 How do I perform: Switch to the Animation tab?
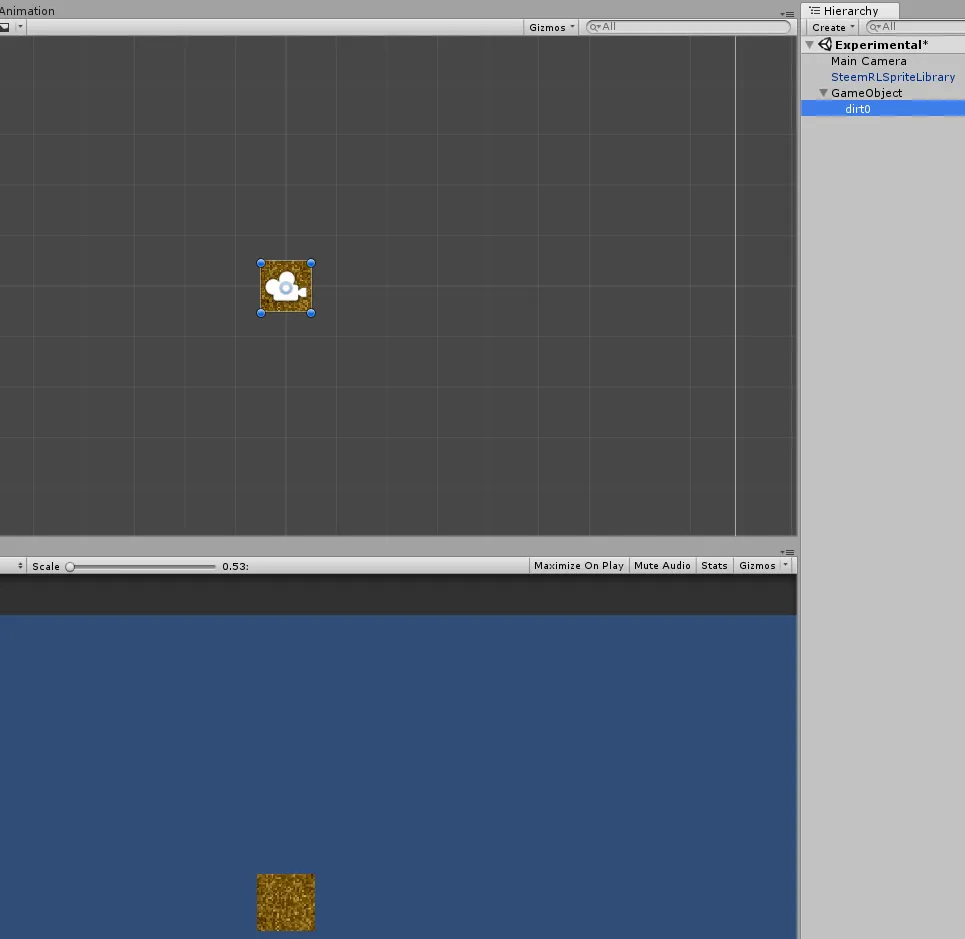[27, 10]
